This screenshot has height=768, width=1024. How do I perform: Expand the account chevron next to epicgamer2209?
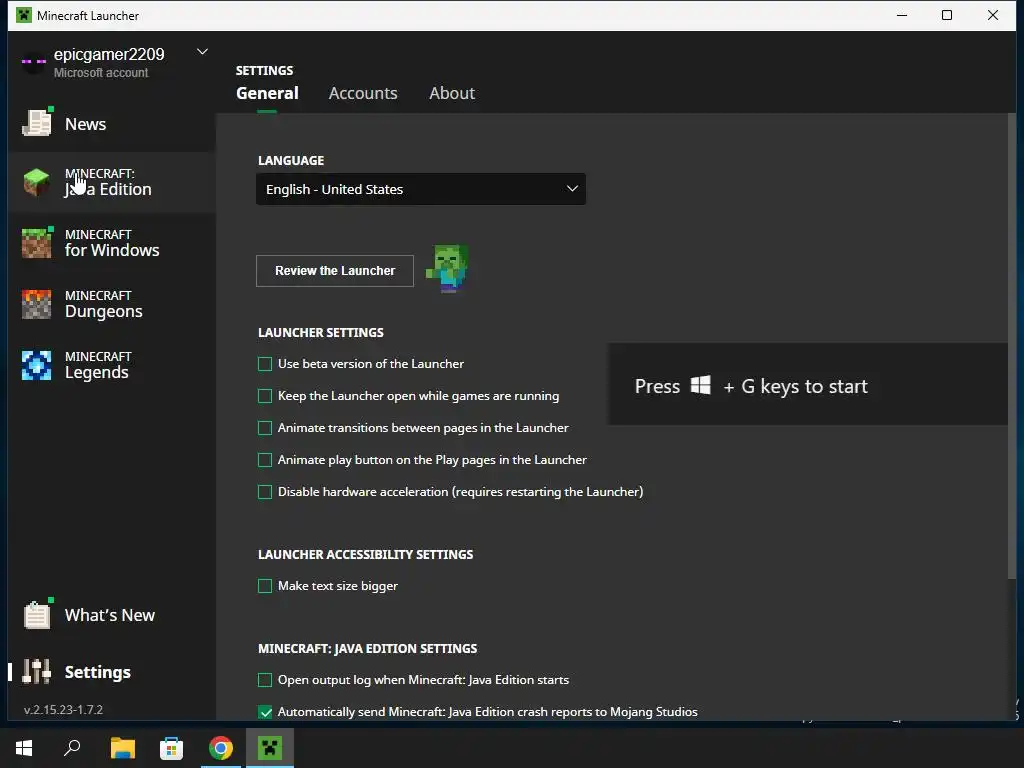[x=202, y=52]
